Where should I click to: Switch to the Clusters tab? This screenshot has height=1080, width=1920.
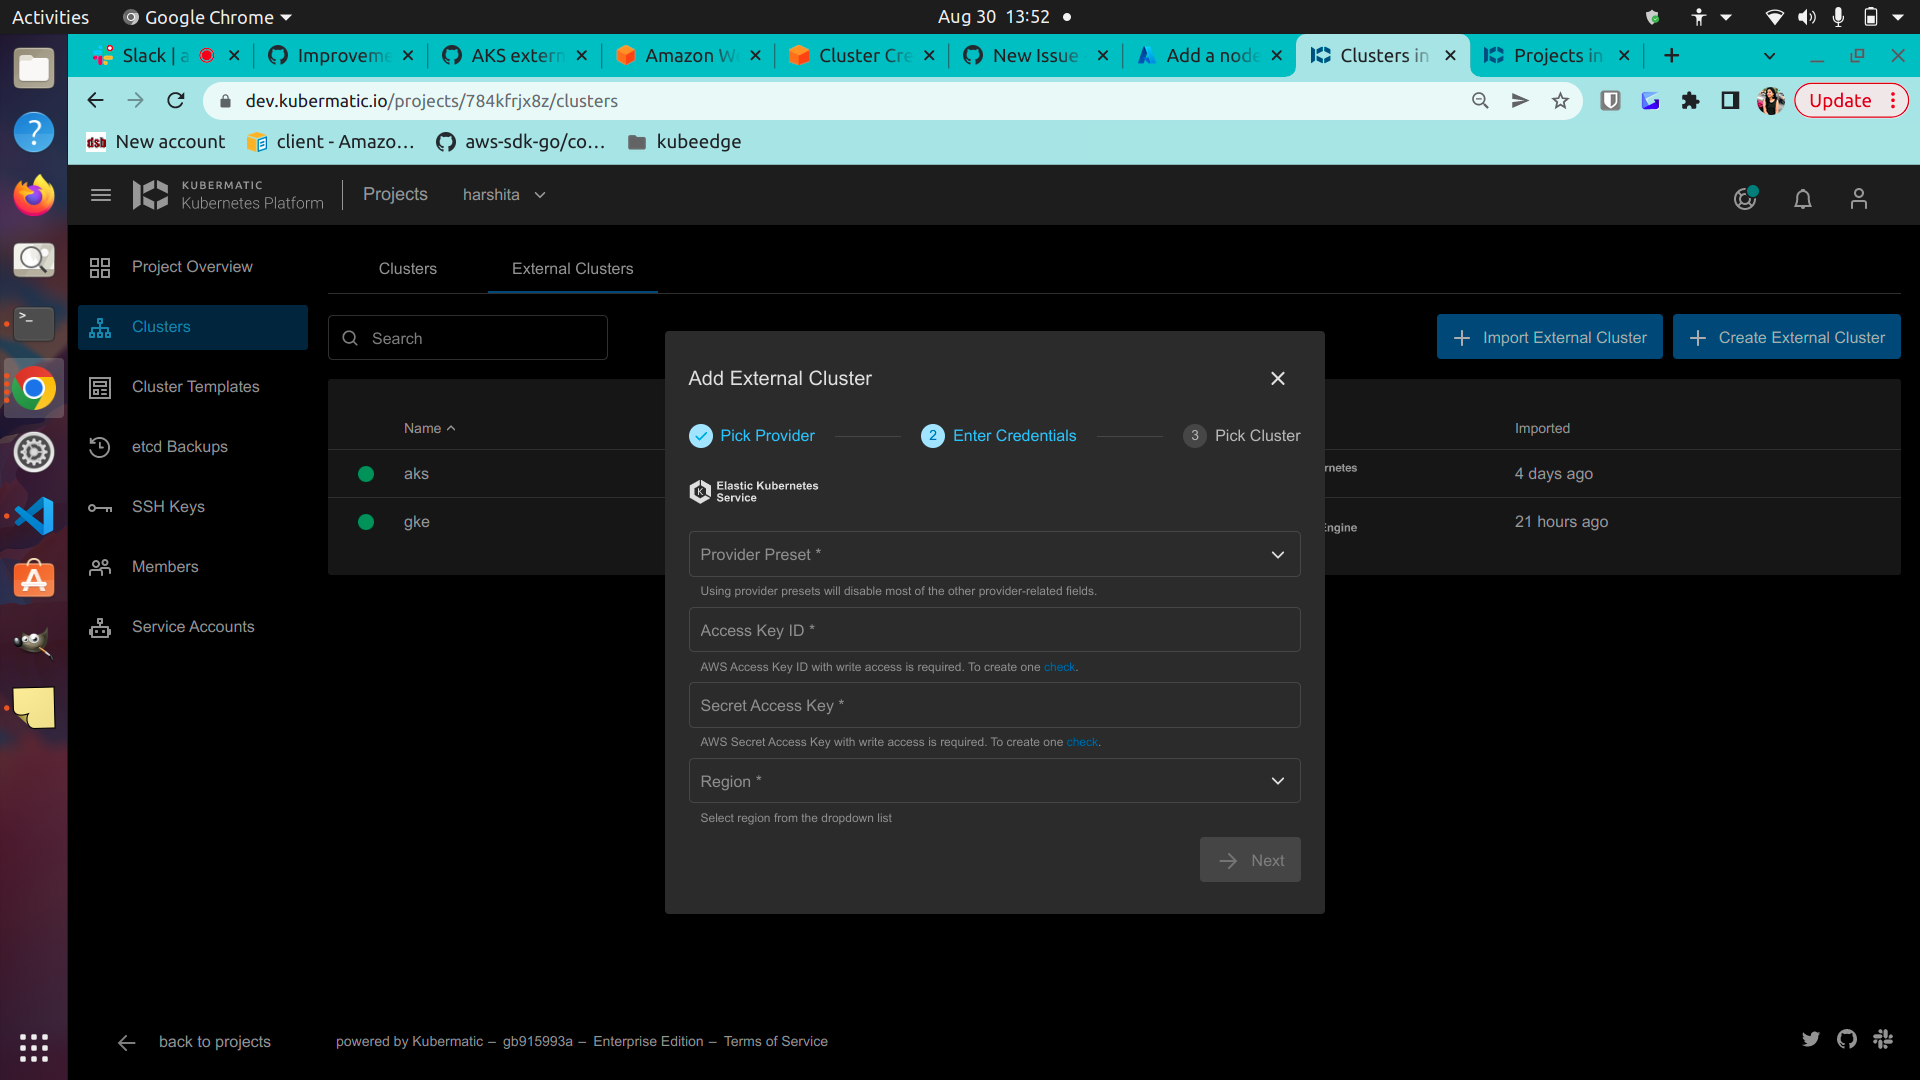click(x=407, y=268)
